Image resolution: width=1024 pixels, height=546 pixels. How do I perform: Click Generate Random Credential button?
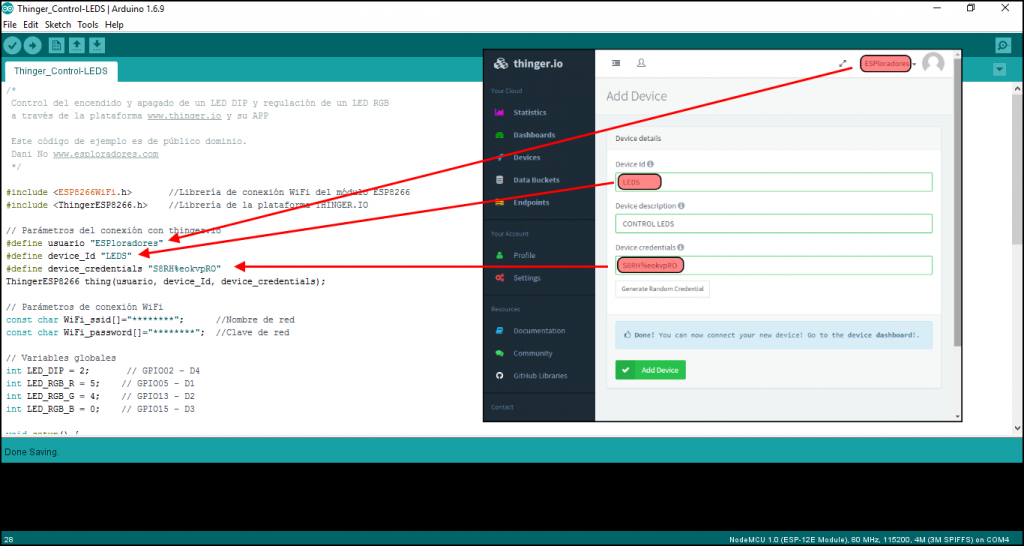pyautogui.click(x=662, y=289)
